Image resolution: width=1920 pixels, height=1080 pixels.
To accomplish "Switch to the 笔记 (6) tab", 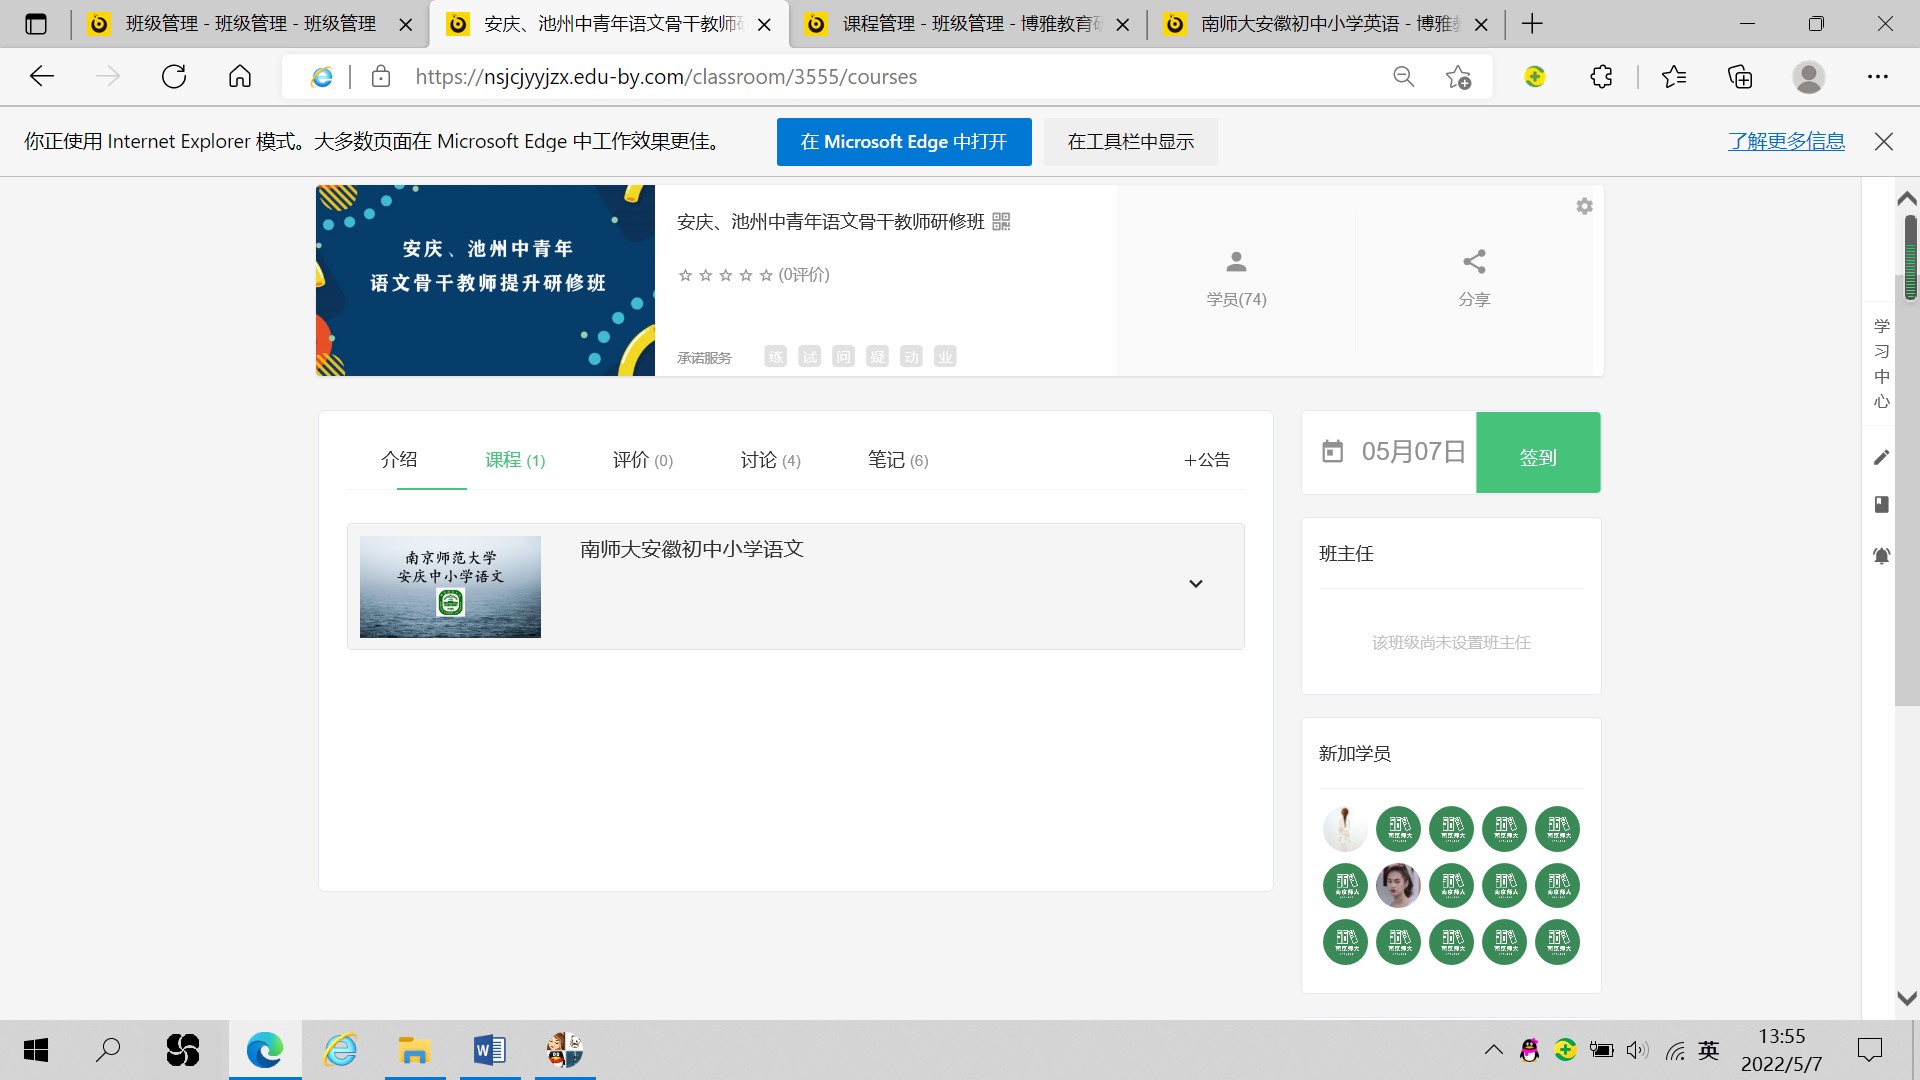I will click(x=897, y=460).
